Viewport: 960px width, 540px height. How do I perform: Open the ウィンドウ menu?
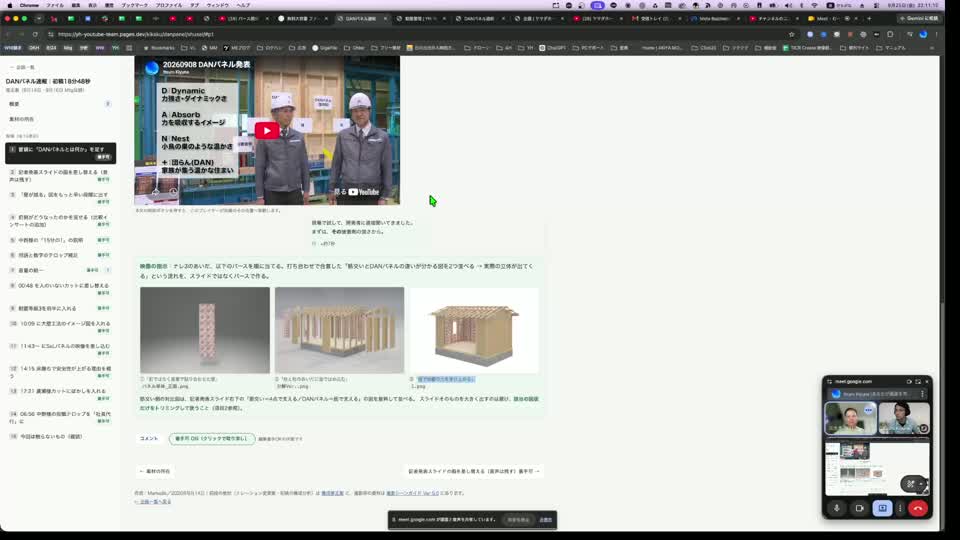pos(217,5)
